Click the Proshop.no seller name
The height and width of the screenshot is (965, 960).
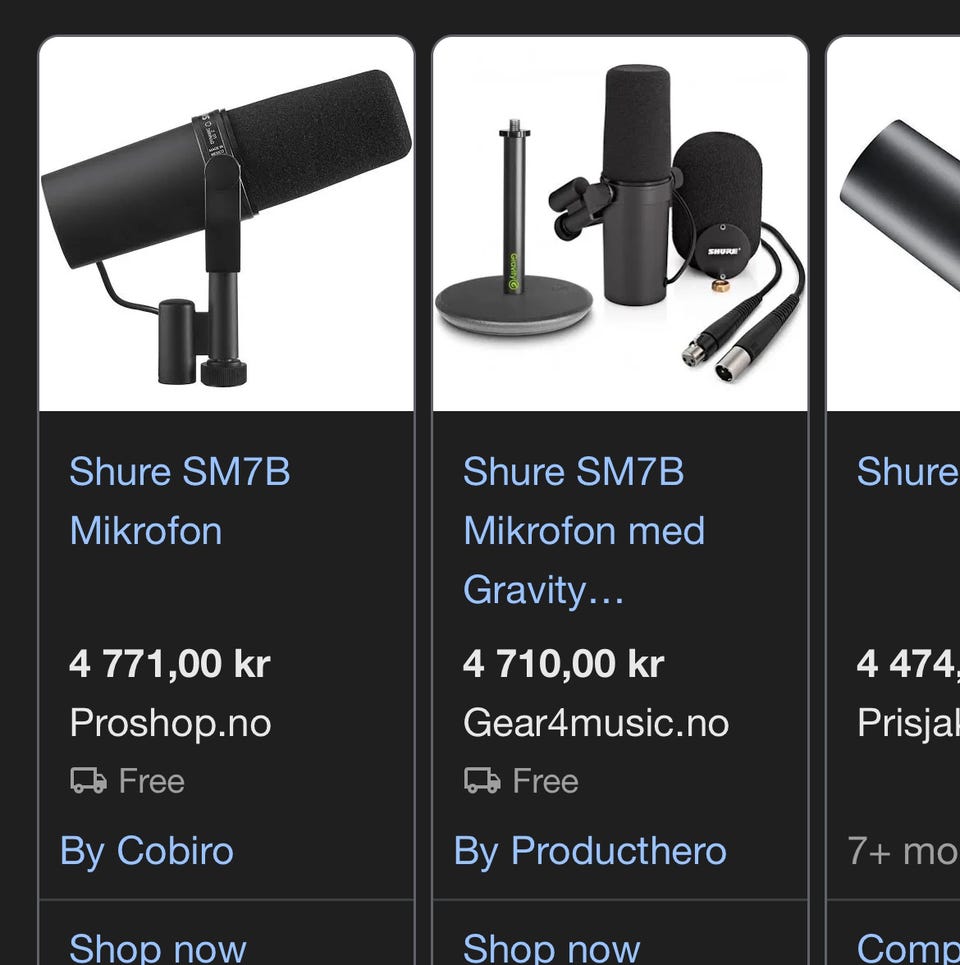click(x=170, y=723)
